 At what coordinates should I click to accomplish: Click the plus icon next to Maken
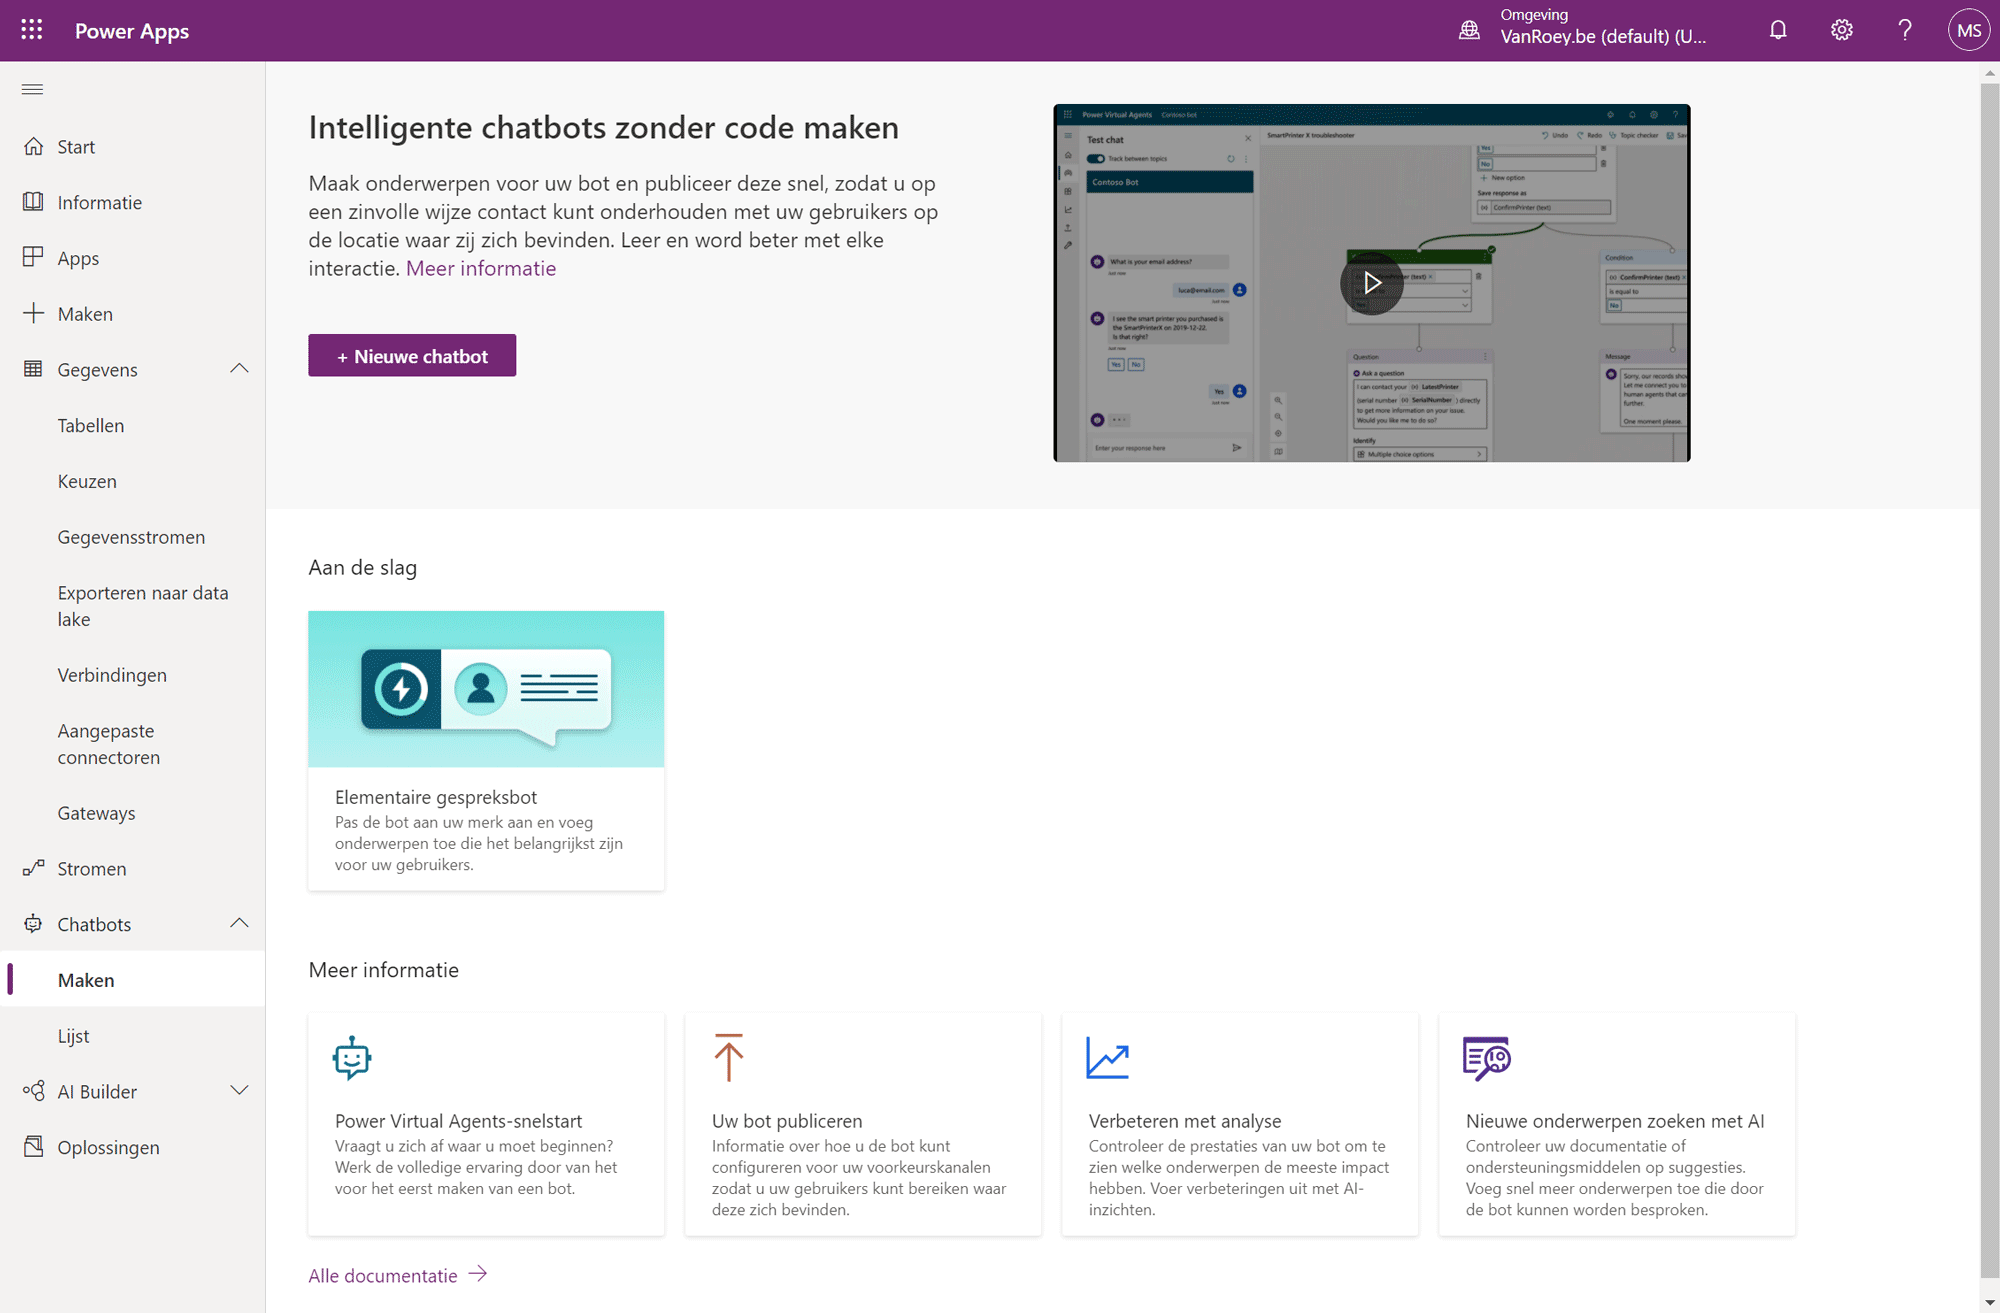[33, 313]
